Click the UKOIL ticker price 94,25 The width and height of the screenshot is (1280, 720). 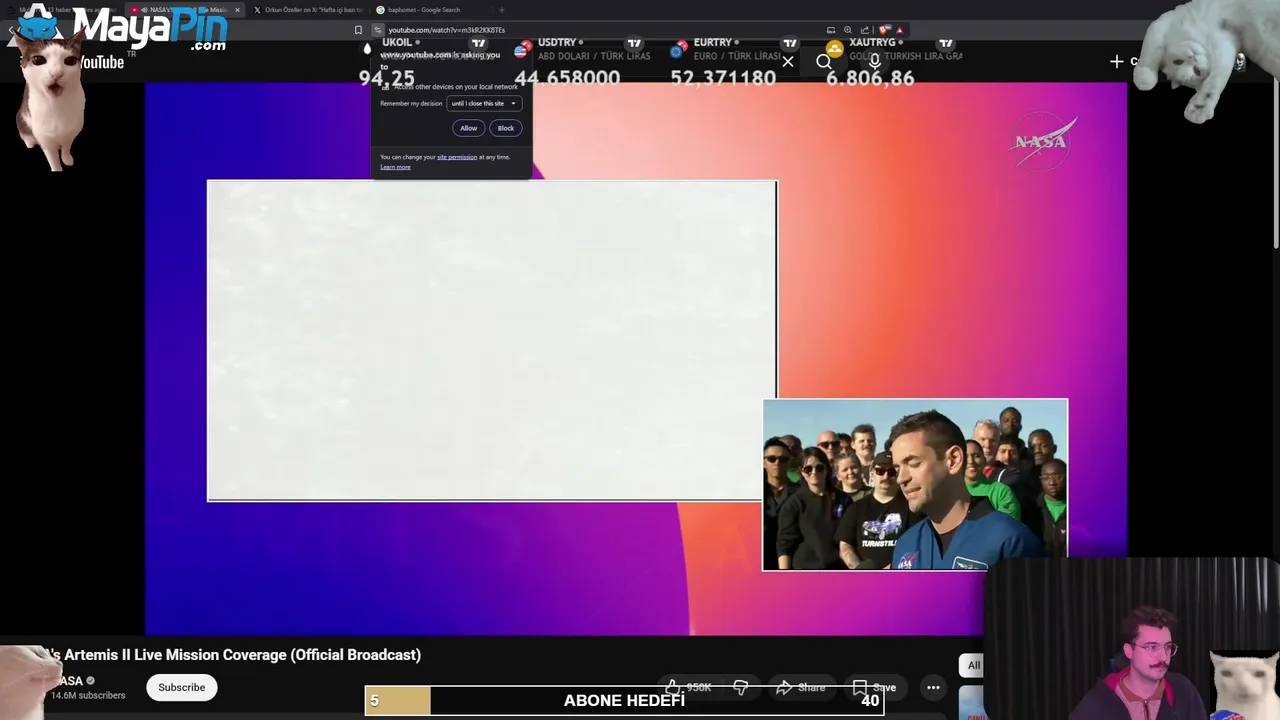[386, 78]
